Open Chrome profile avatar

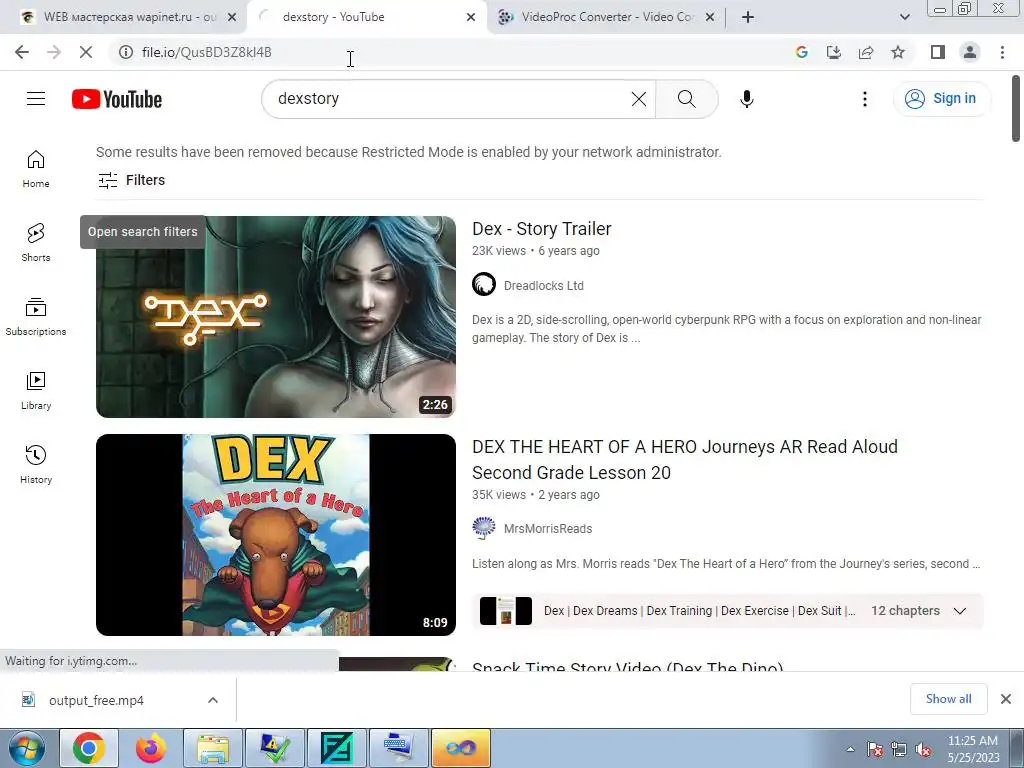pyautogui.click(x=970, y=52)
